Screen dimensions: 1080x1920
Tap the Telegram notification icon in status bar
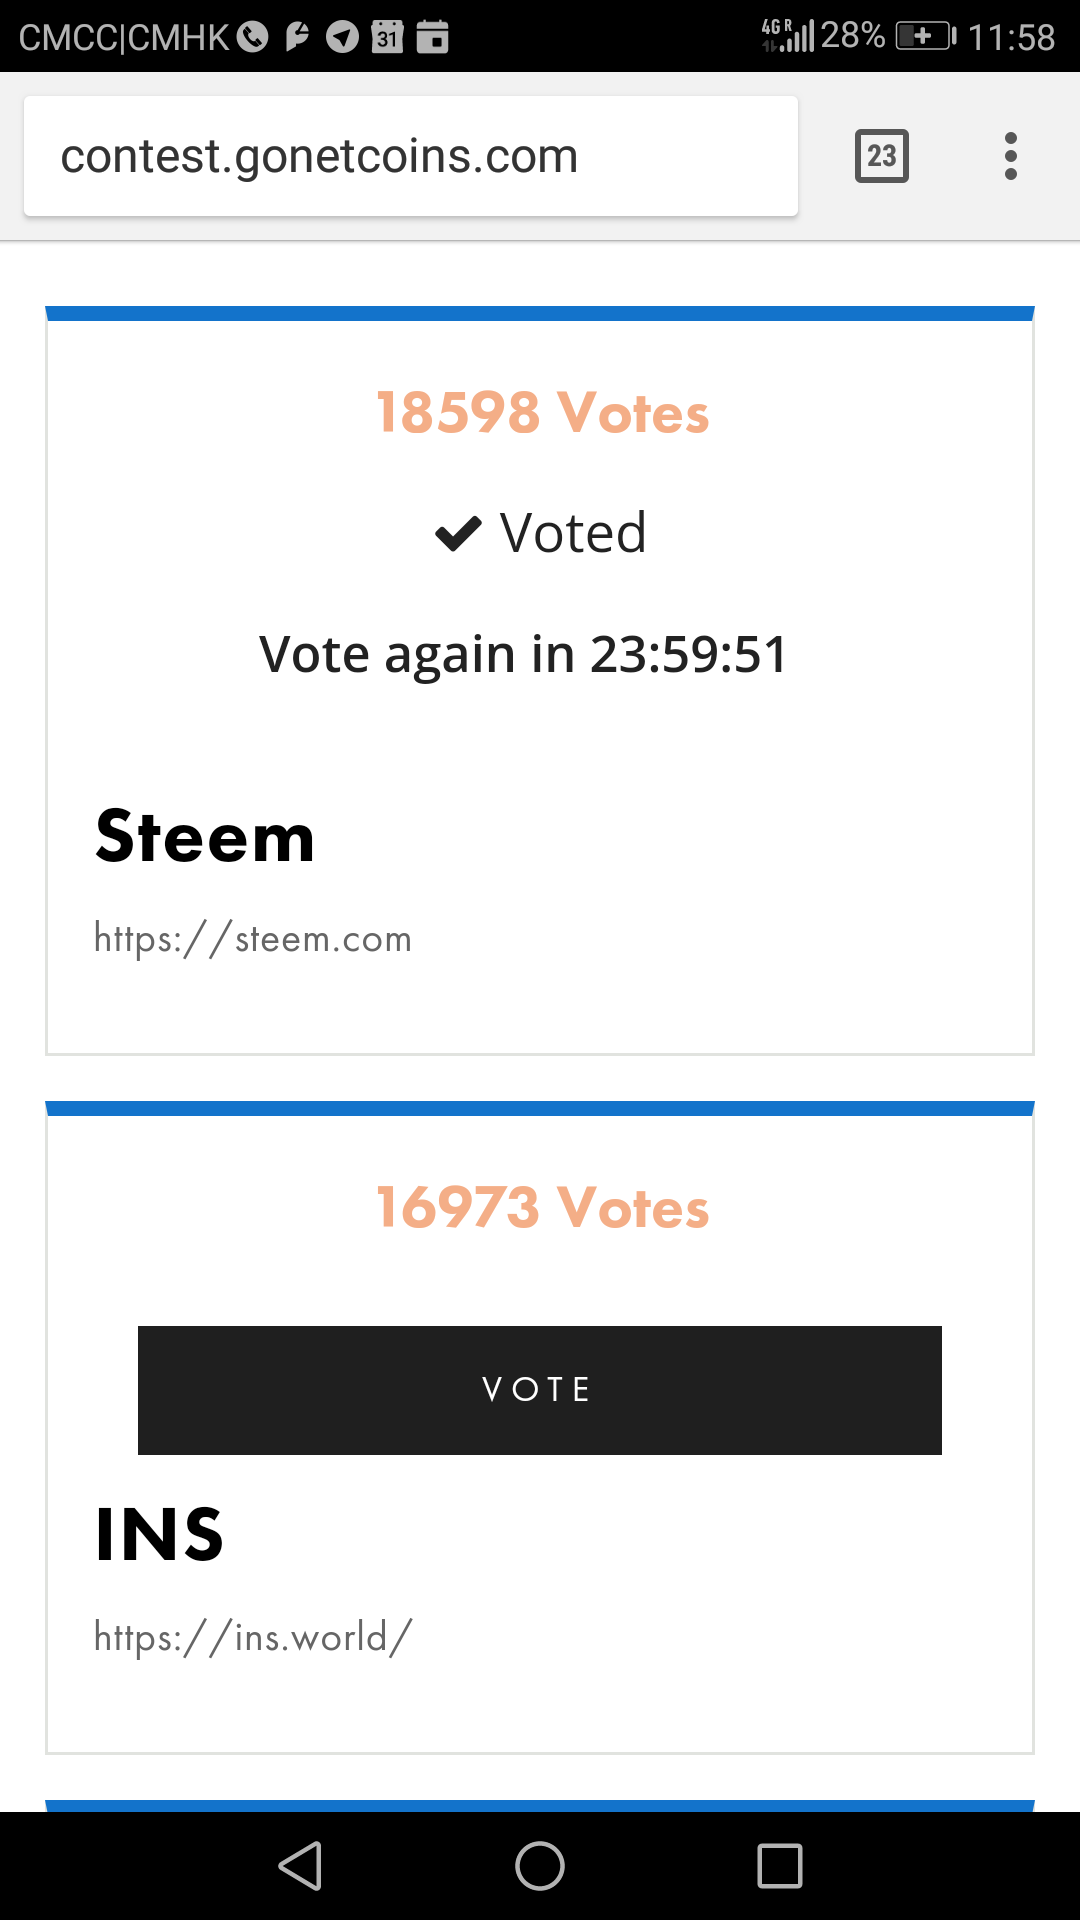point(342,37)
